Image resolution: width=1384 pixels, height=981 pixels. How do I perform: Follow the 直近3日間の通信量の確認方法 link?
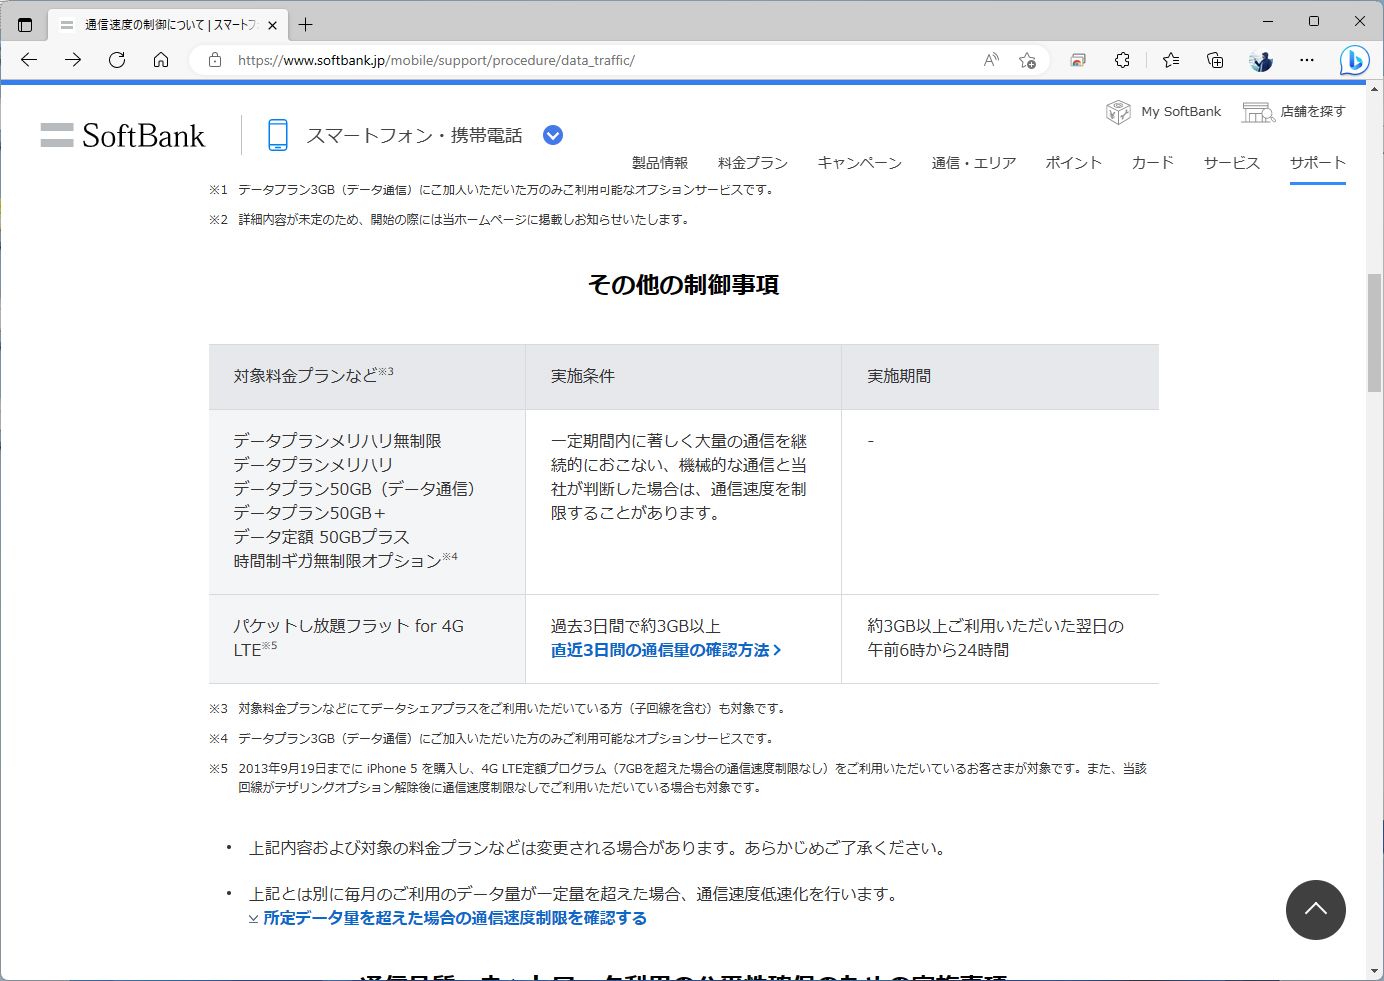[666, 650]
